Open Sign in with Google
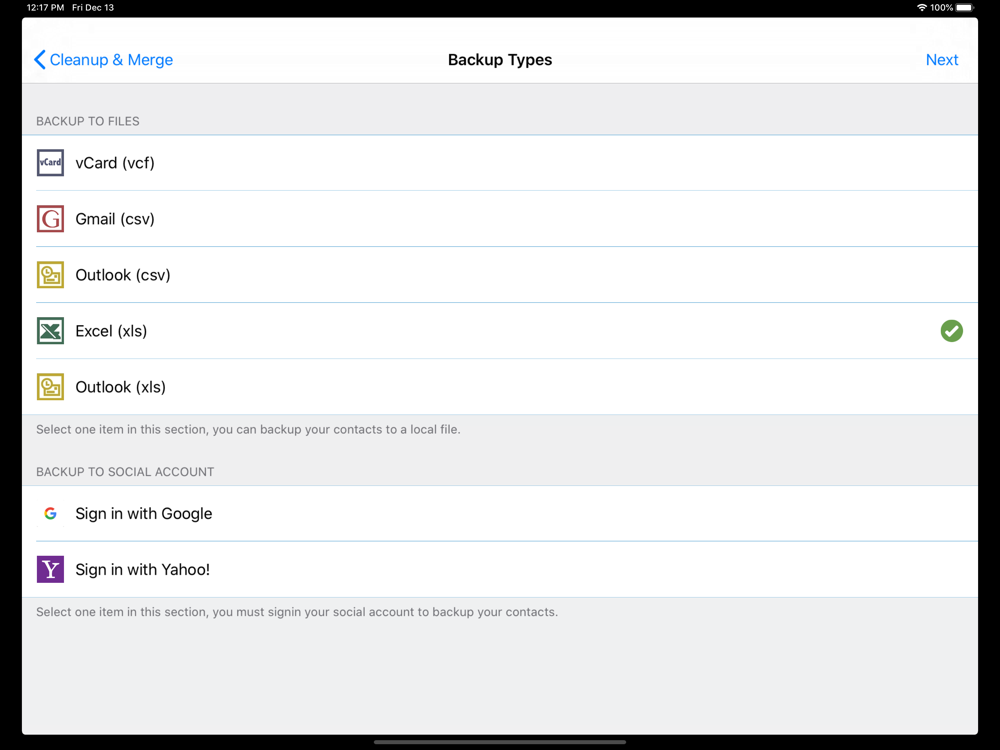The width and height of the screenshot is (1000, 750). pos(144,514)
